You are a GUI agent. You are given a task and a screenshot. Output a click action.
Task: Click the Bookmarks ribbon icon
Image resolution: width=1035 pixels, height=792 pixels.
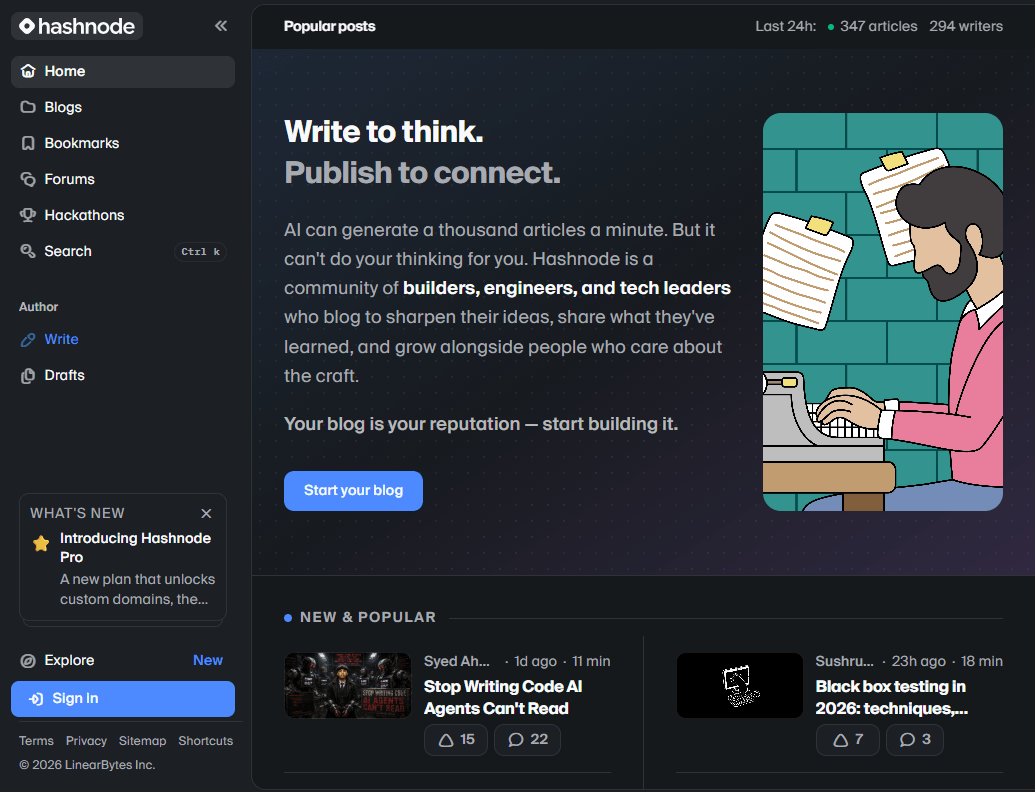[x=28, y=143]
